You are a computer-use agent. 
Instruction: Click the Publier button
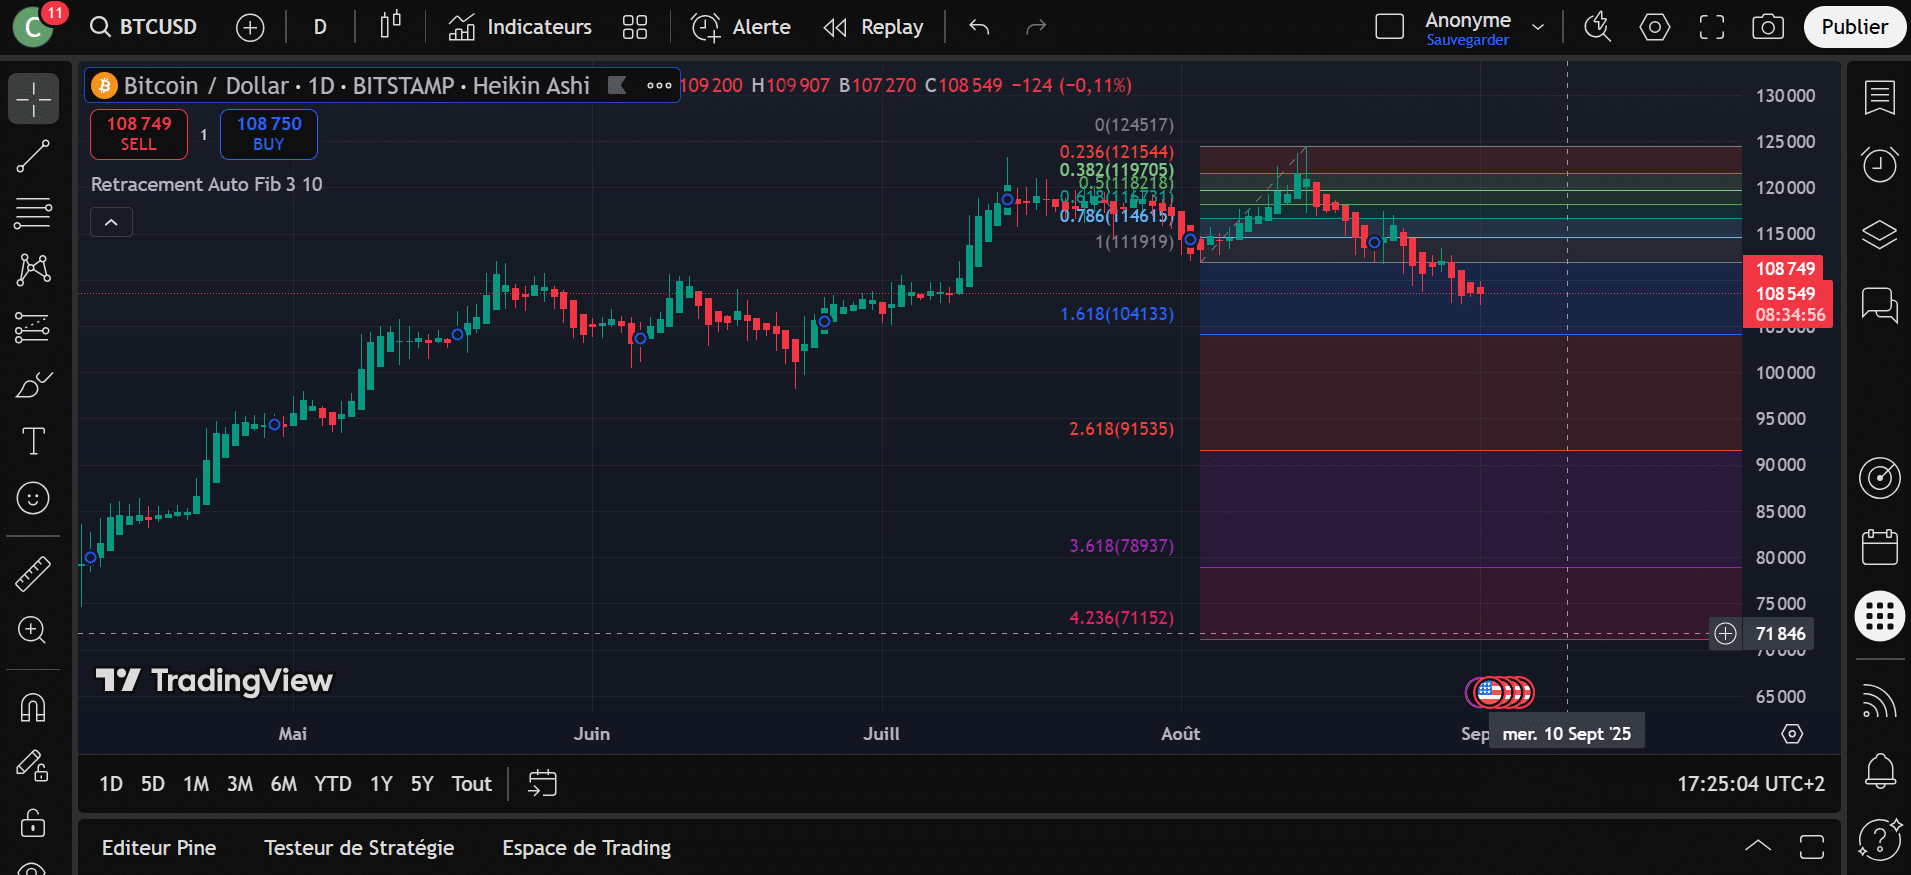(x=1854, y=27)
